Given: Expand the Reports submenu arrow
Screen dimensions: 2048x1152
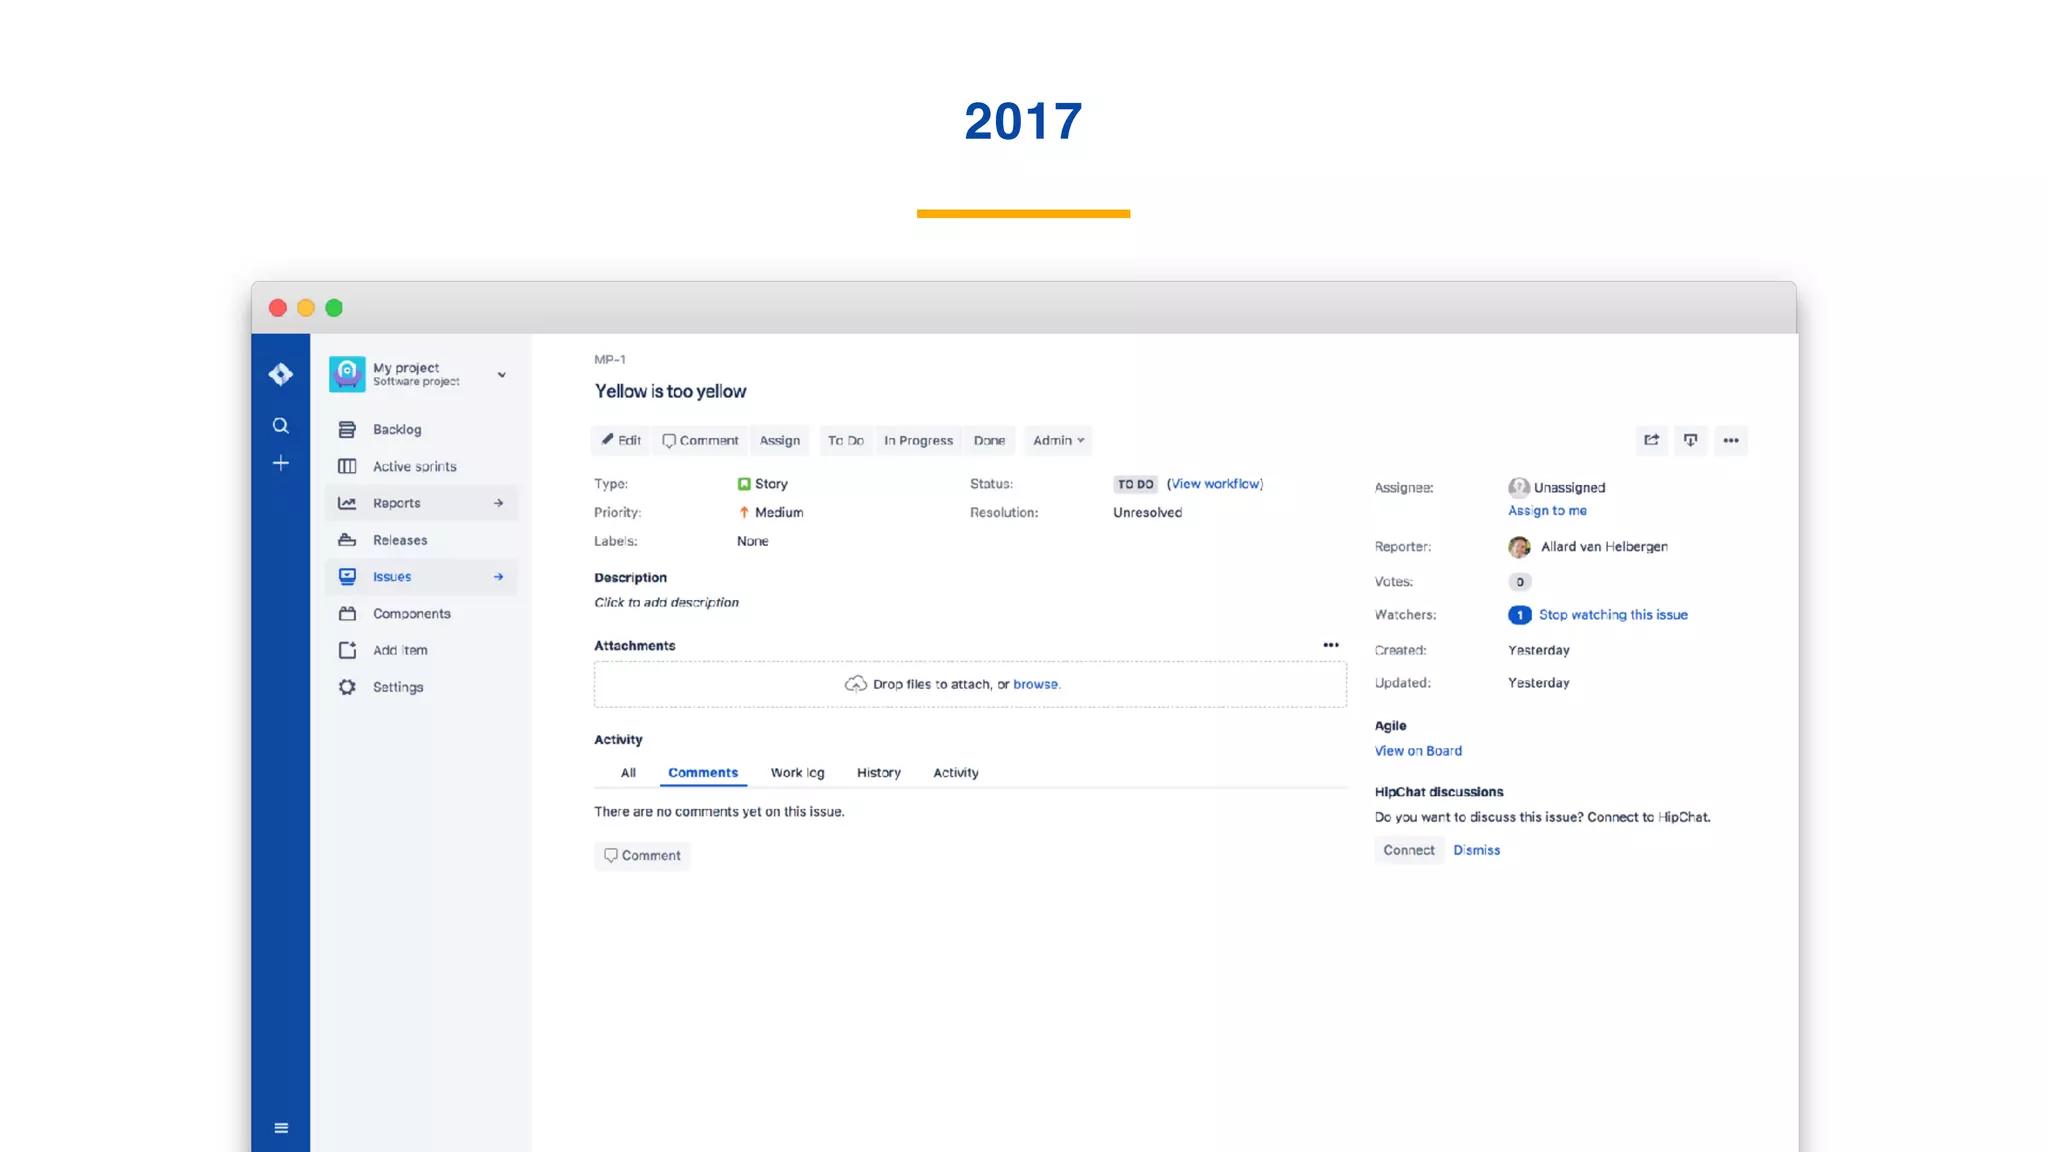Looking at the screenshot, I should pyautogui.click(x=498, y=503).
